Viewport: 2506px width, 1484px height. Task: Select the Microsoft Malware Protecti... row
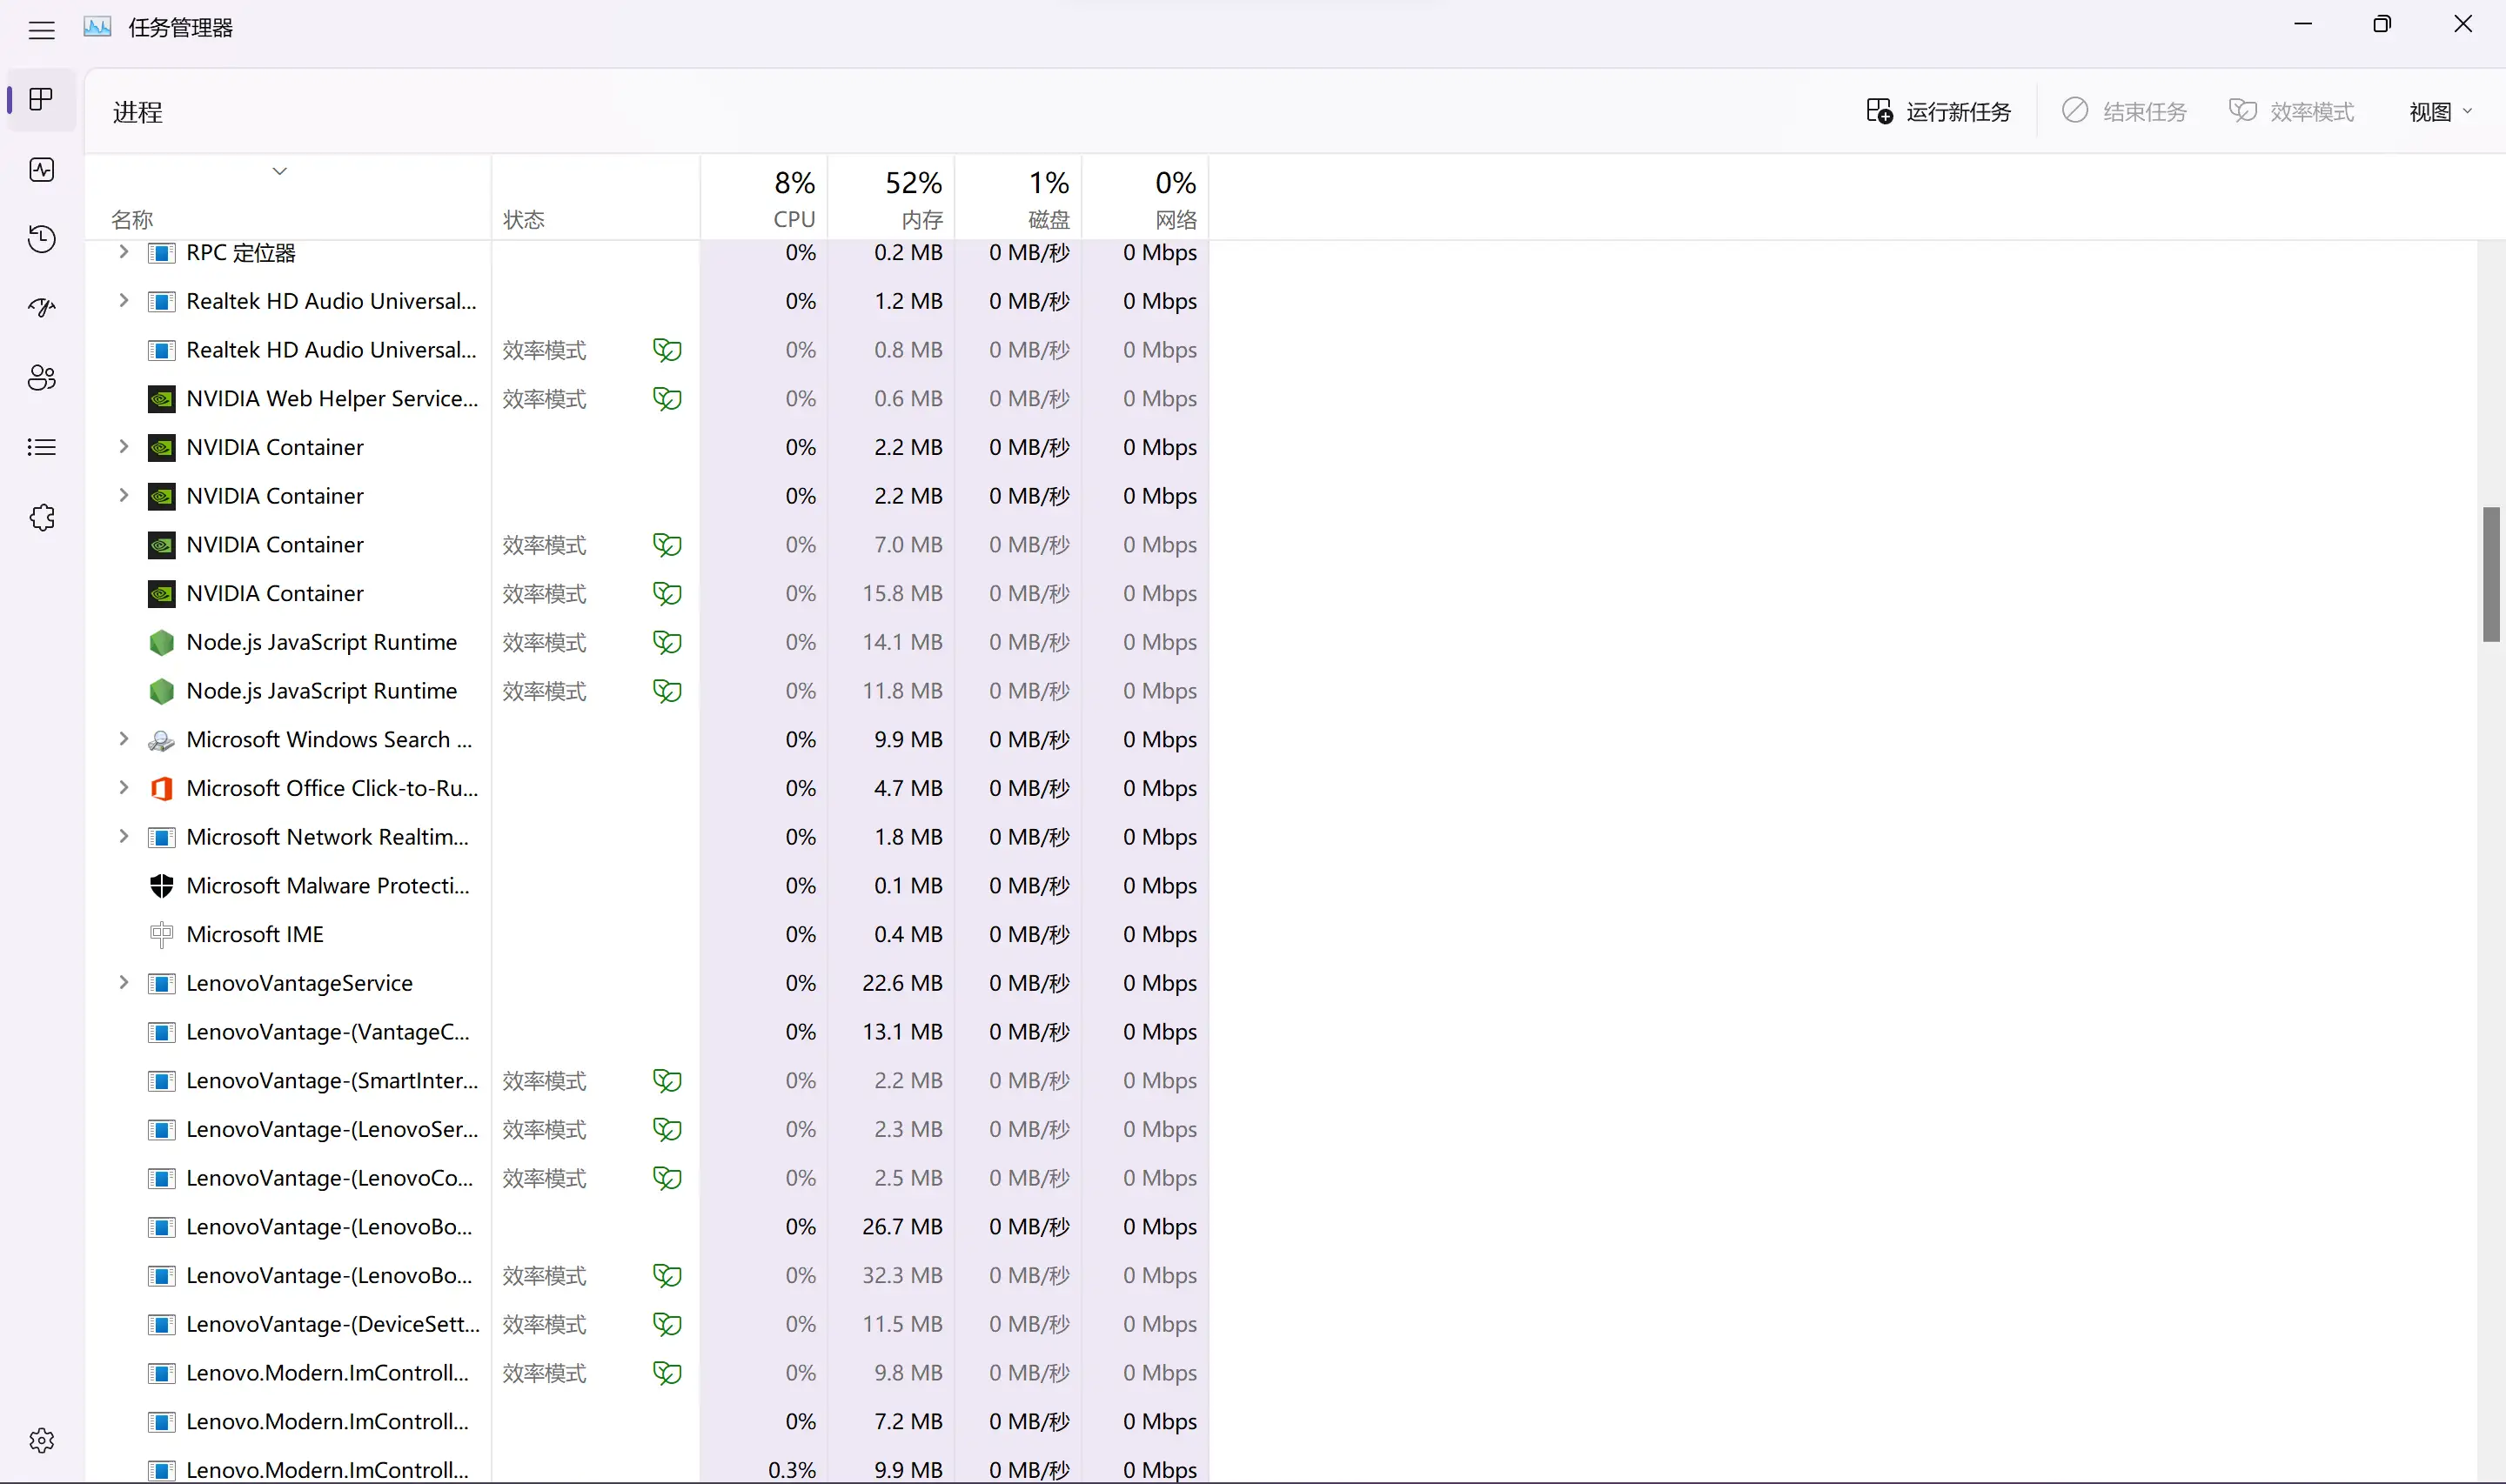click(647, 886)
